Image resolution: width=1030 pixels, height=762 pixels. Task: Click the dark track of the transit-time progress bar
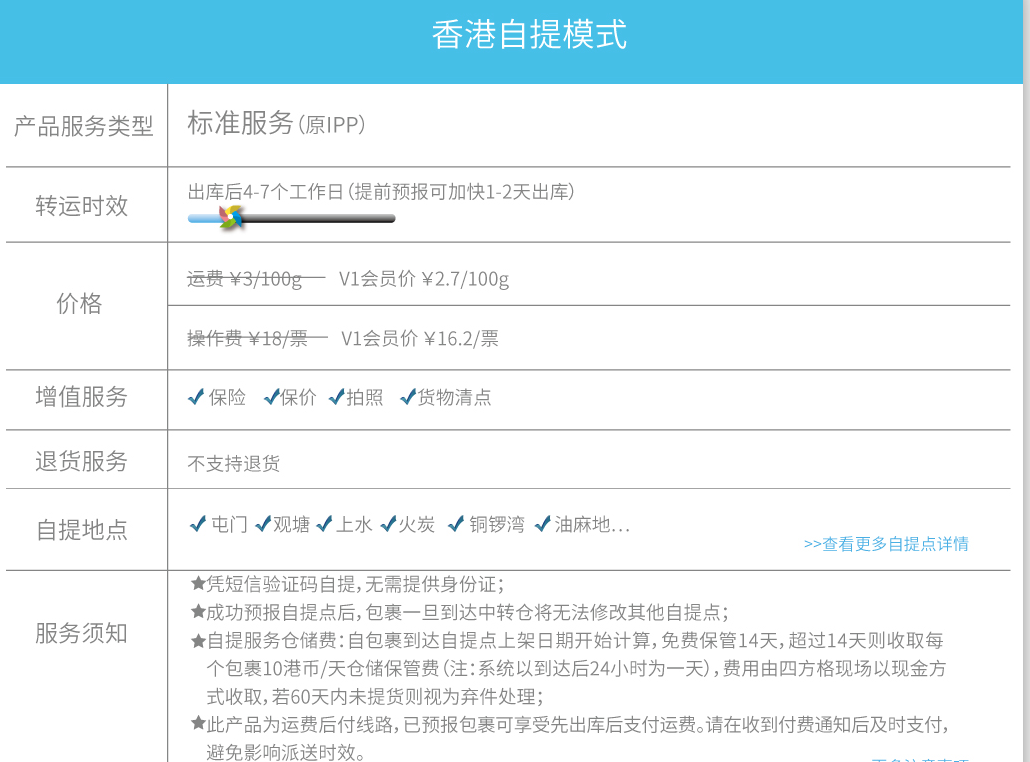[x=320, y=218]
